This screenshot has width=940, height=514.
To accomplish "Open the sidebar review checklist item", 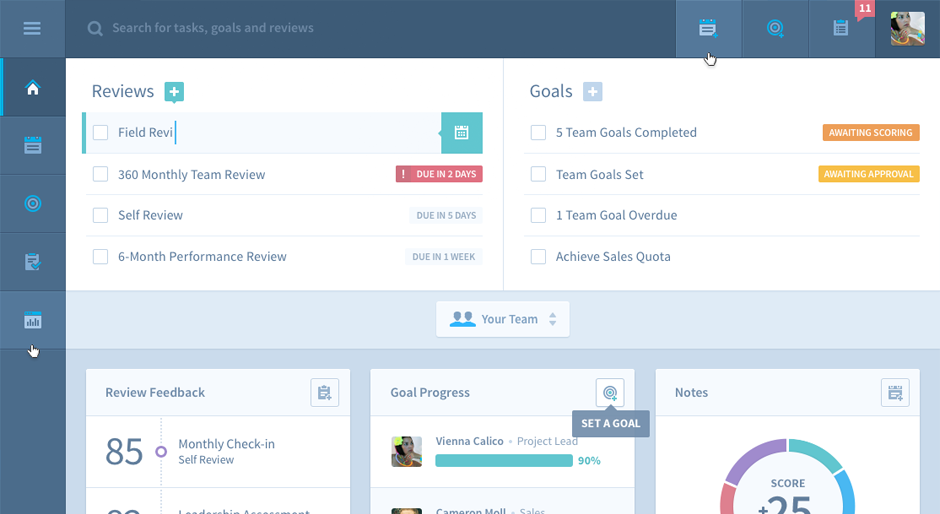I will coord(32,262).
